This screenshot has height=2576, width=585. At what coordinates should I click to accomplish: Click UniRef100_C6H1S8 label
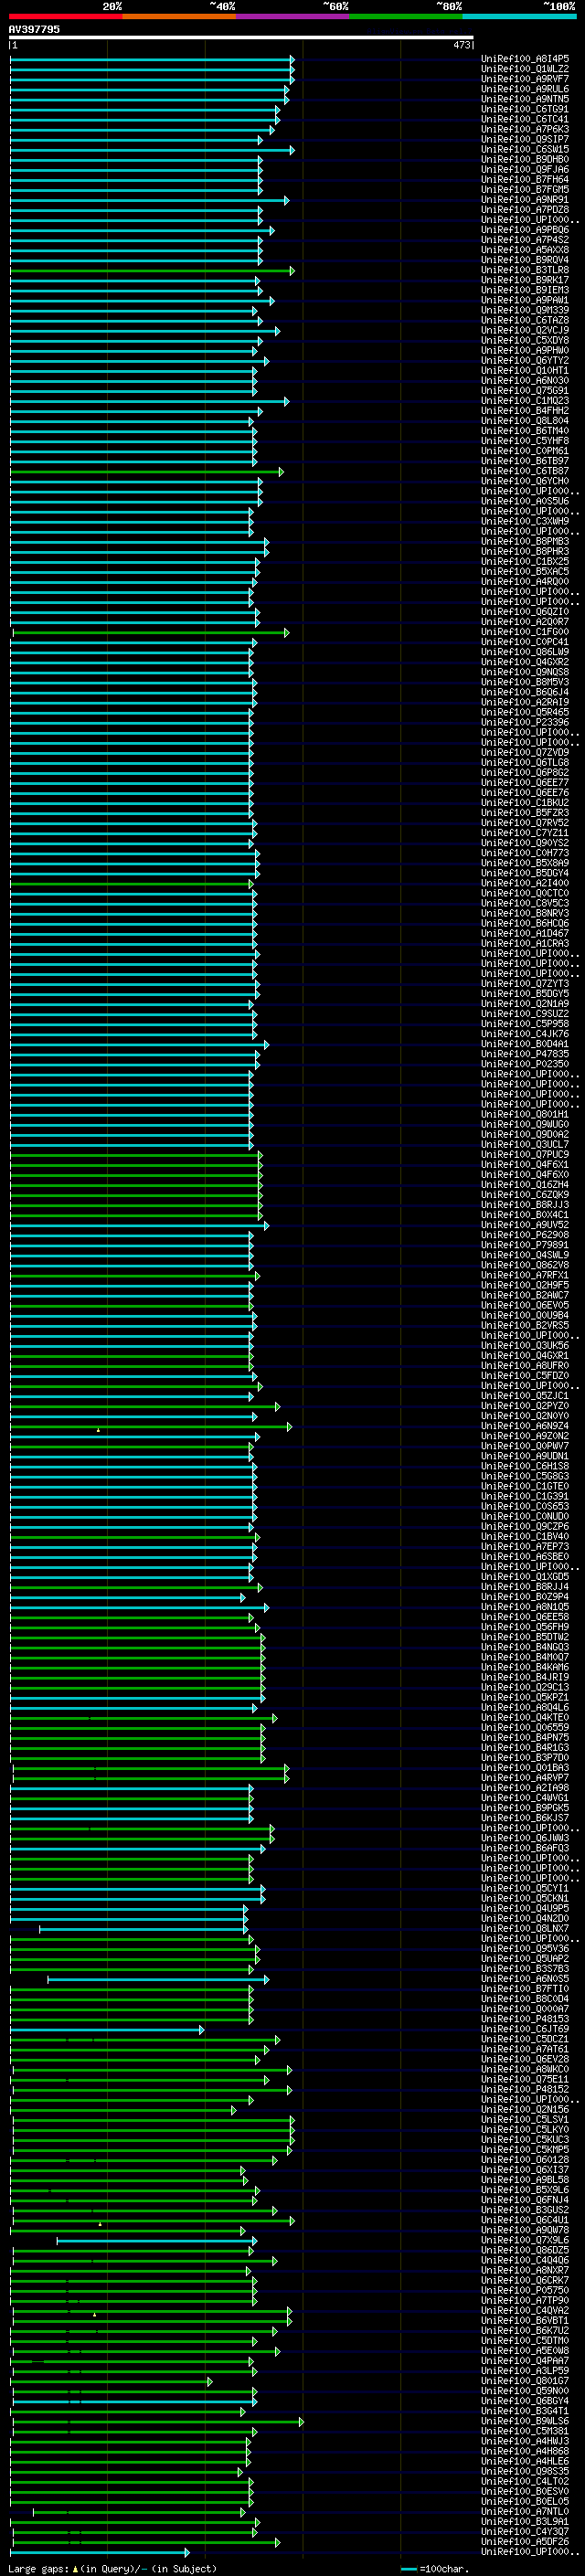525,1466
